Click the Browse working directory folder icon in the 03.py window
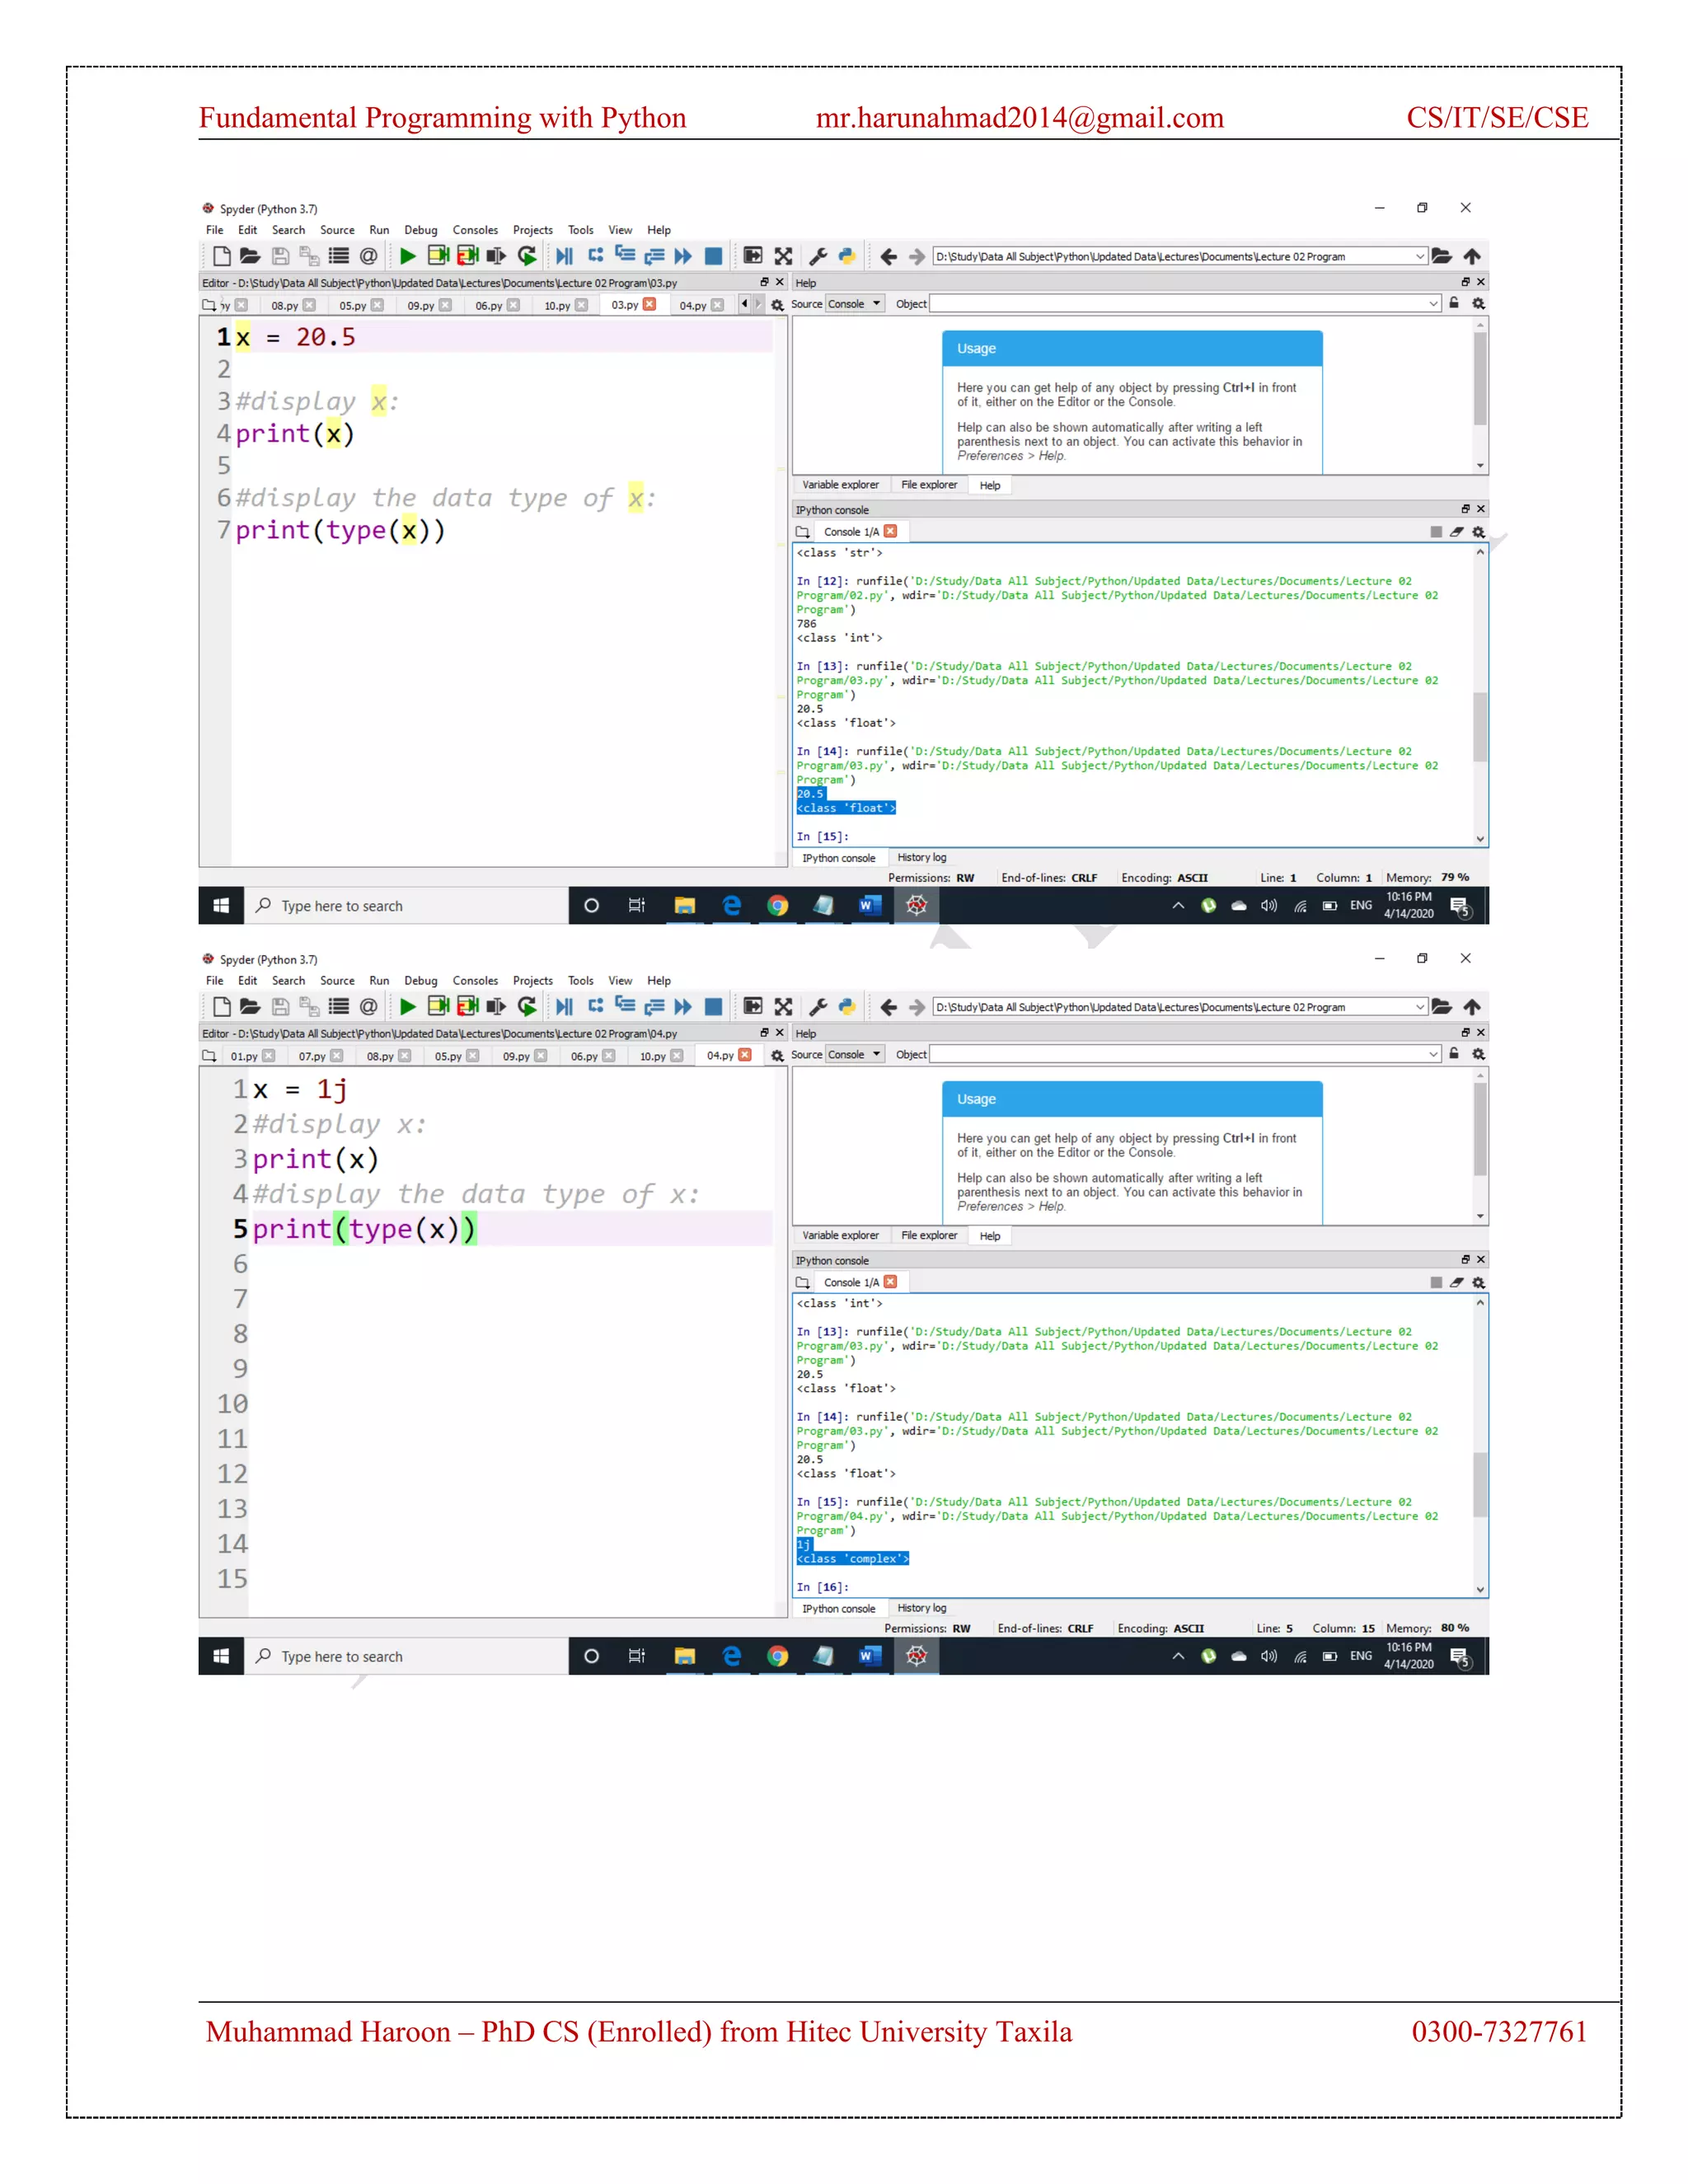This screenshot has width=1688, height=2184. [1441, 256]
